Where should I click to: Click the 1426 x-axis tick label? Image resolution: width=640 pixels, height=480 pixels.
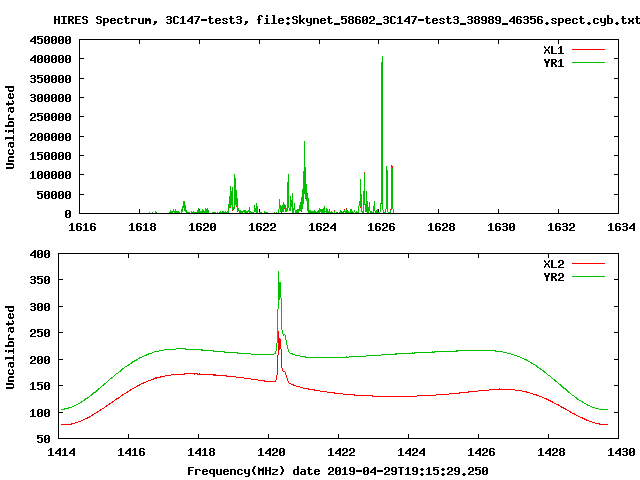pyautogui.click(x=481, y=452)
